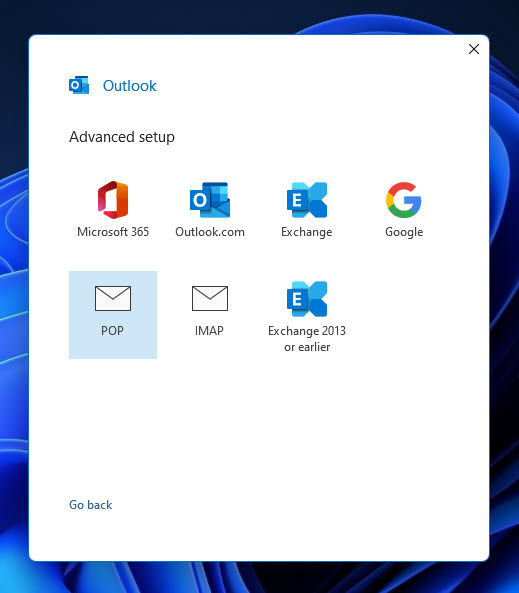Close the Outlook setup dialog
The height and width of the screenshot is (593, 519).
(474, 49)
